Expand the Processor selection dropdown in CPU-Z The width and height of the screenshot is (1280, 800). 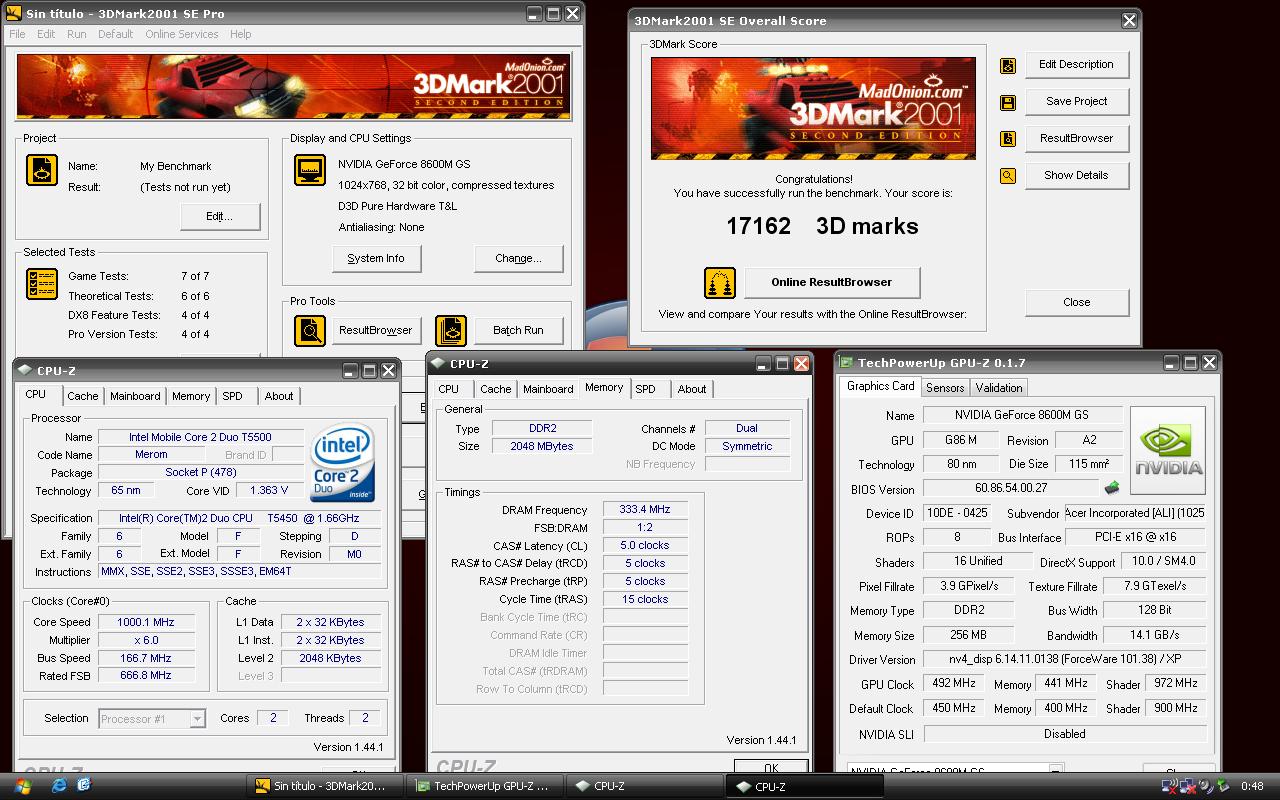[198, 719]
